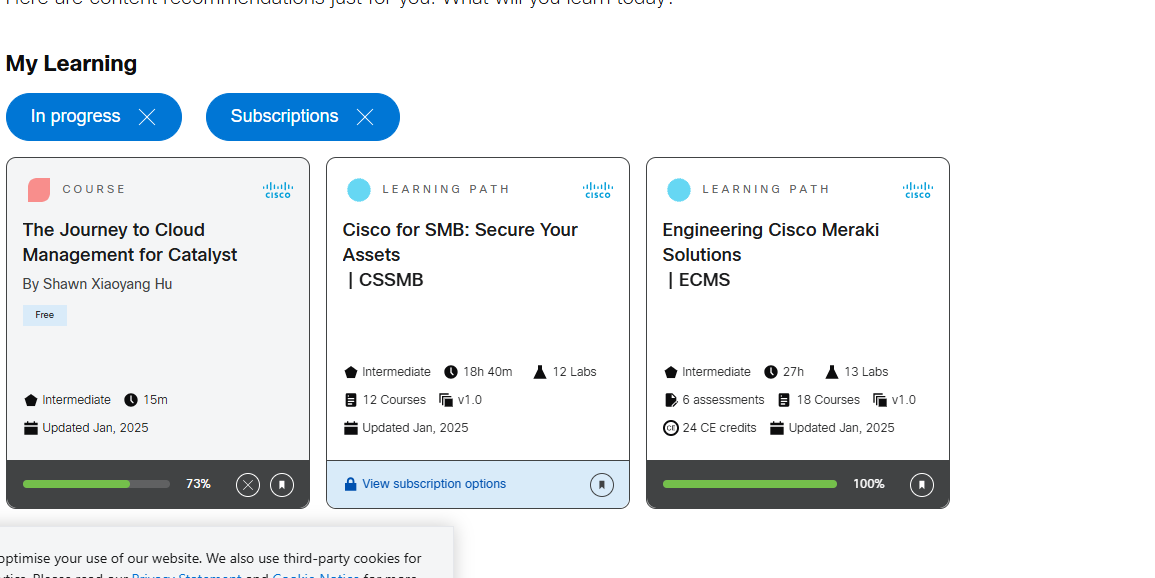
Task: Click the 73% progress bar
Action: (96, 483)
